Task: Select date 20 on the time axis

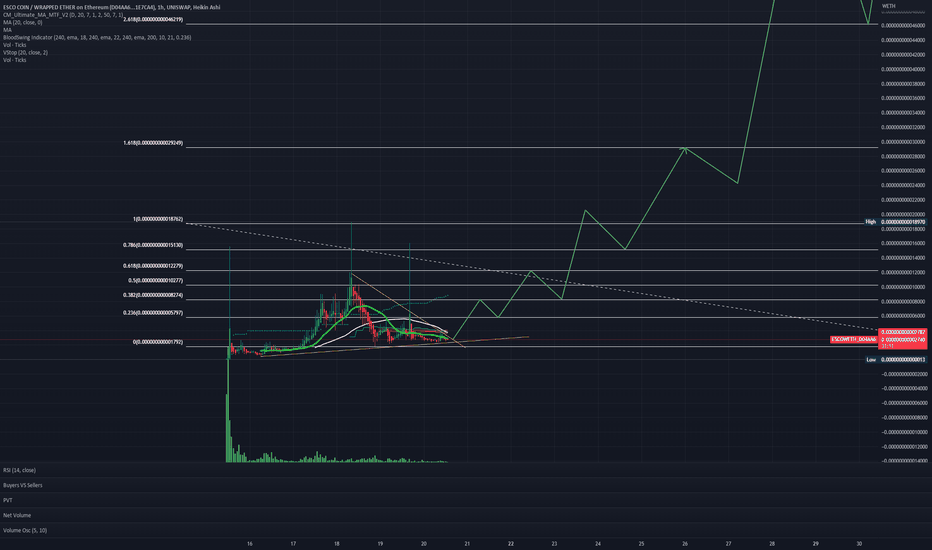Action: [x=424, y=543]
